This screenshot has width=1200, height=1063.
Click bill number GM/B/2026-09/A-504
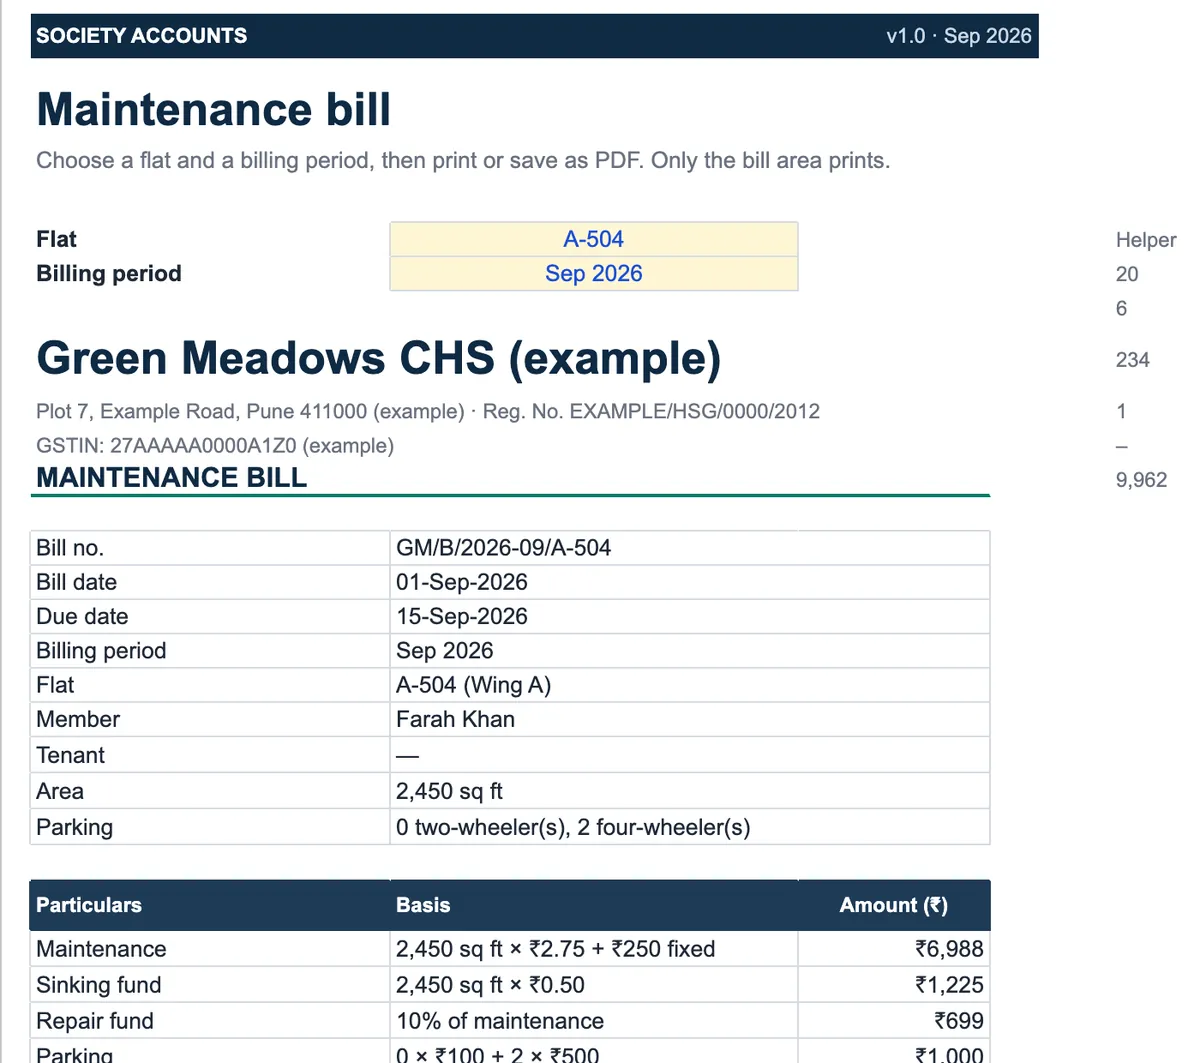tap(503, 548)
